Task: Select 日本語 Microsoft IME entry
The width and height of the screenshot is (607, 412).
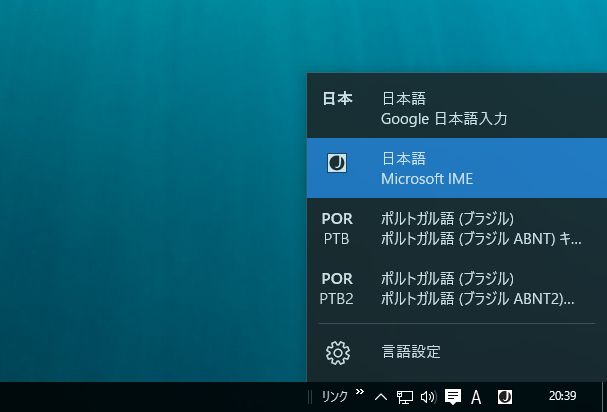Action: click(457, 168)
